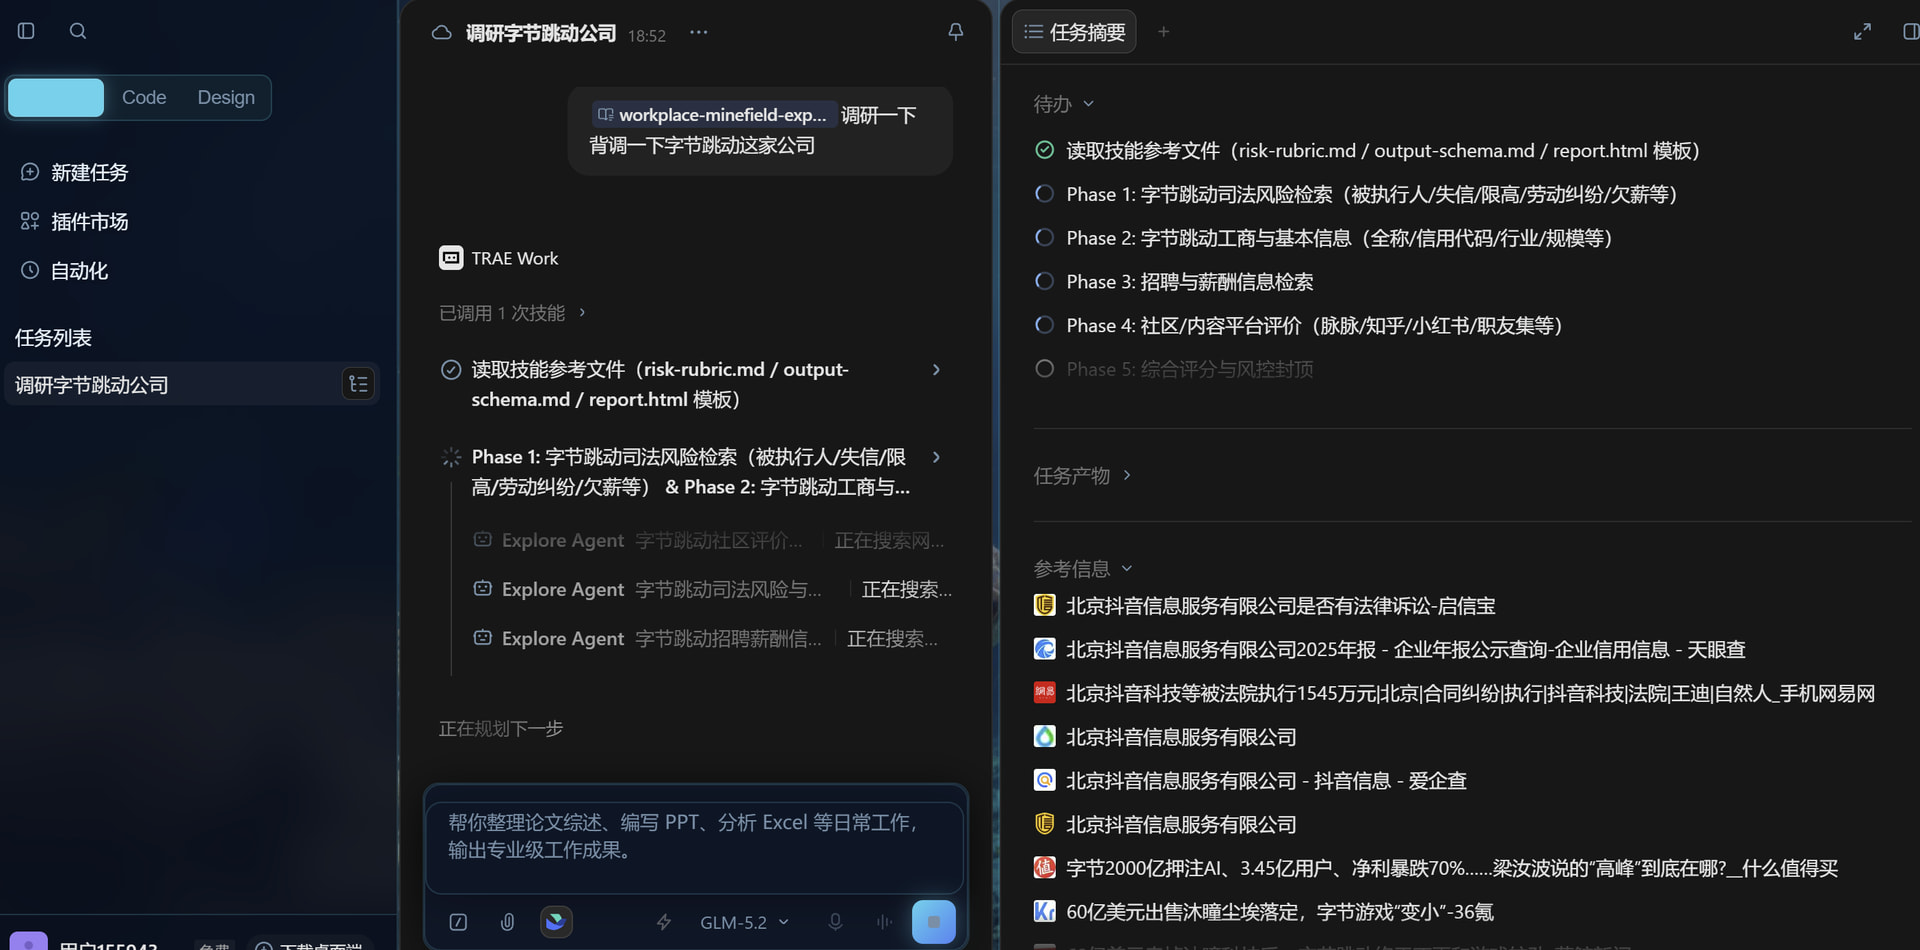The image size is (1920, 950).
Task: Open the Explore Agent 字节跳动社区评价 row
Action: pyautogui.click(x=709, y=540)
